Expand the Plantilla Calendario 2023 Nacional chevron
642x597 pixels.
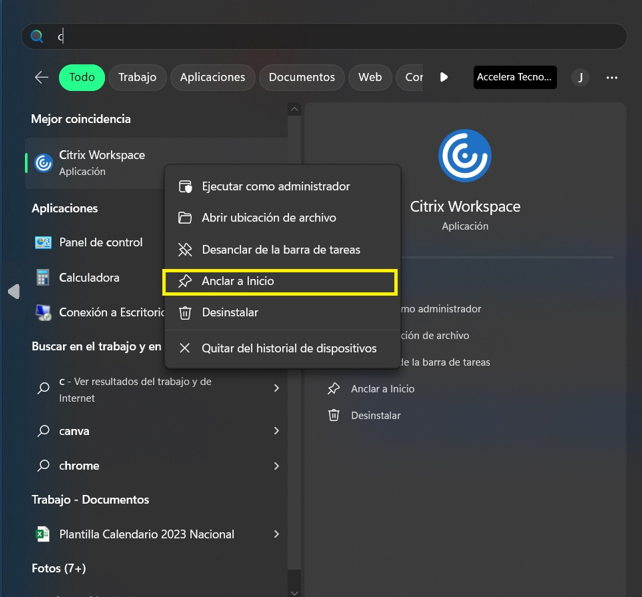(276, 534)
